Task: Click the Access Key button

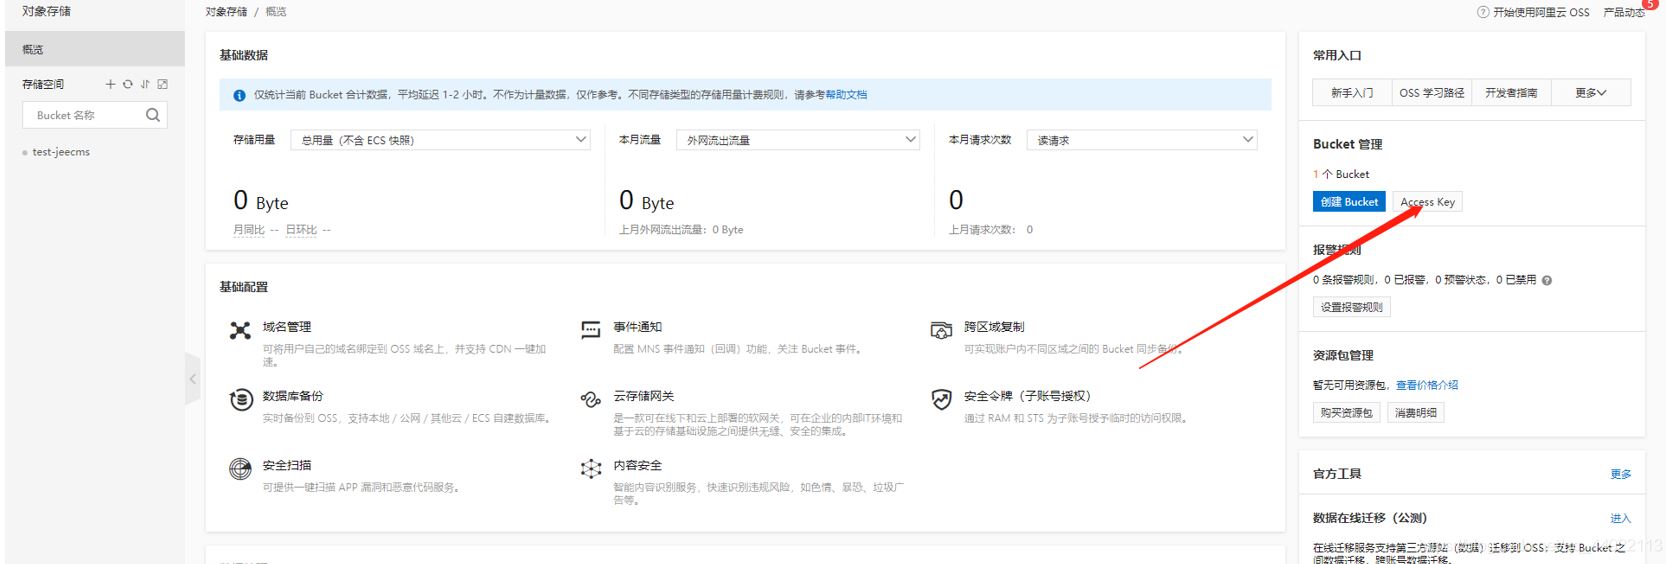Action: tap(1427, 202)
